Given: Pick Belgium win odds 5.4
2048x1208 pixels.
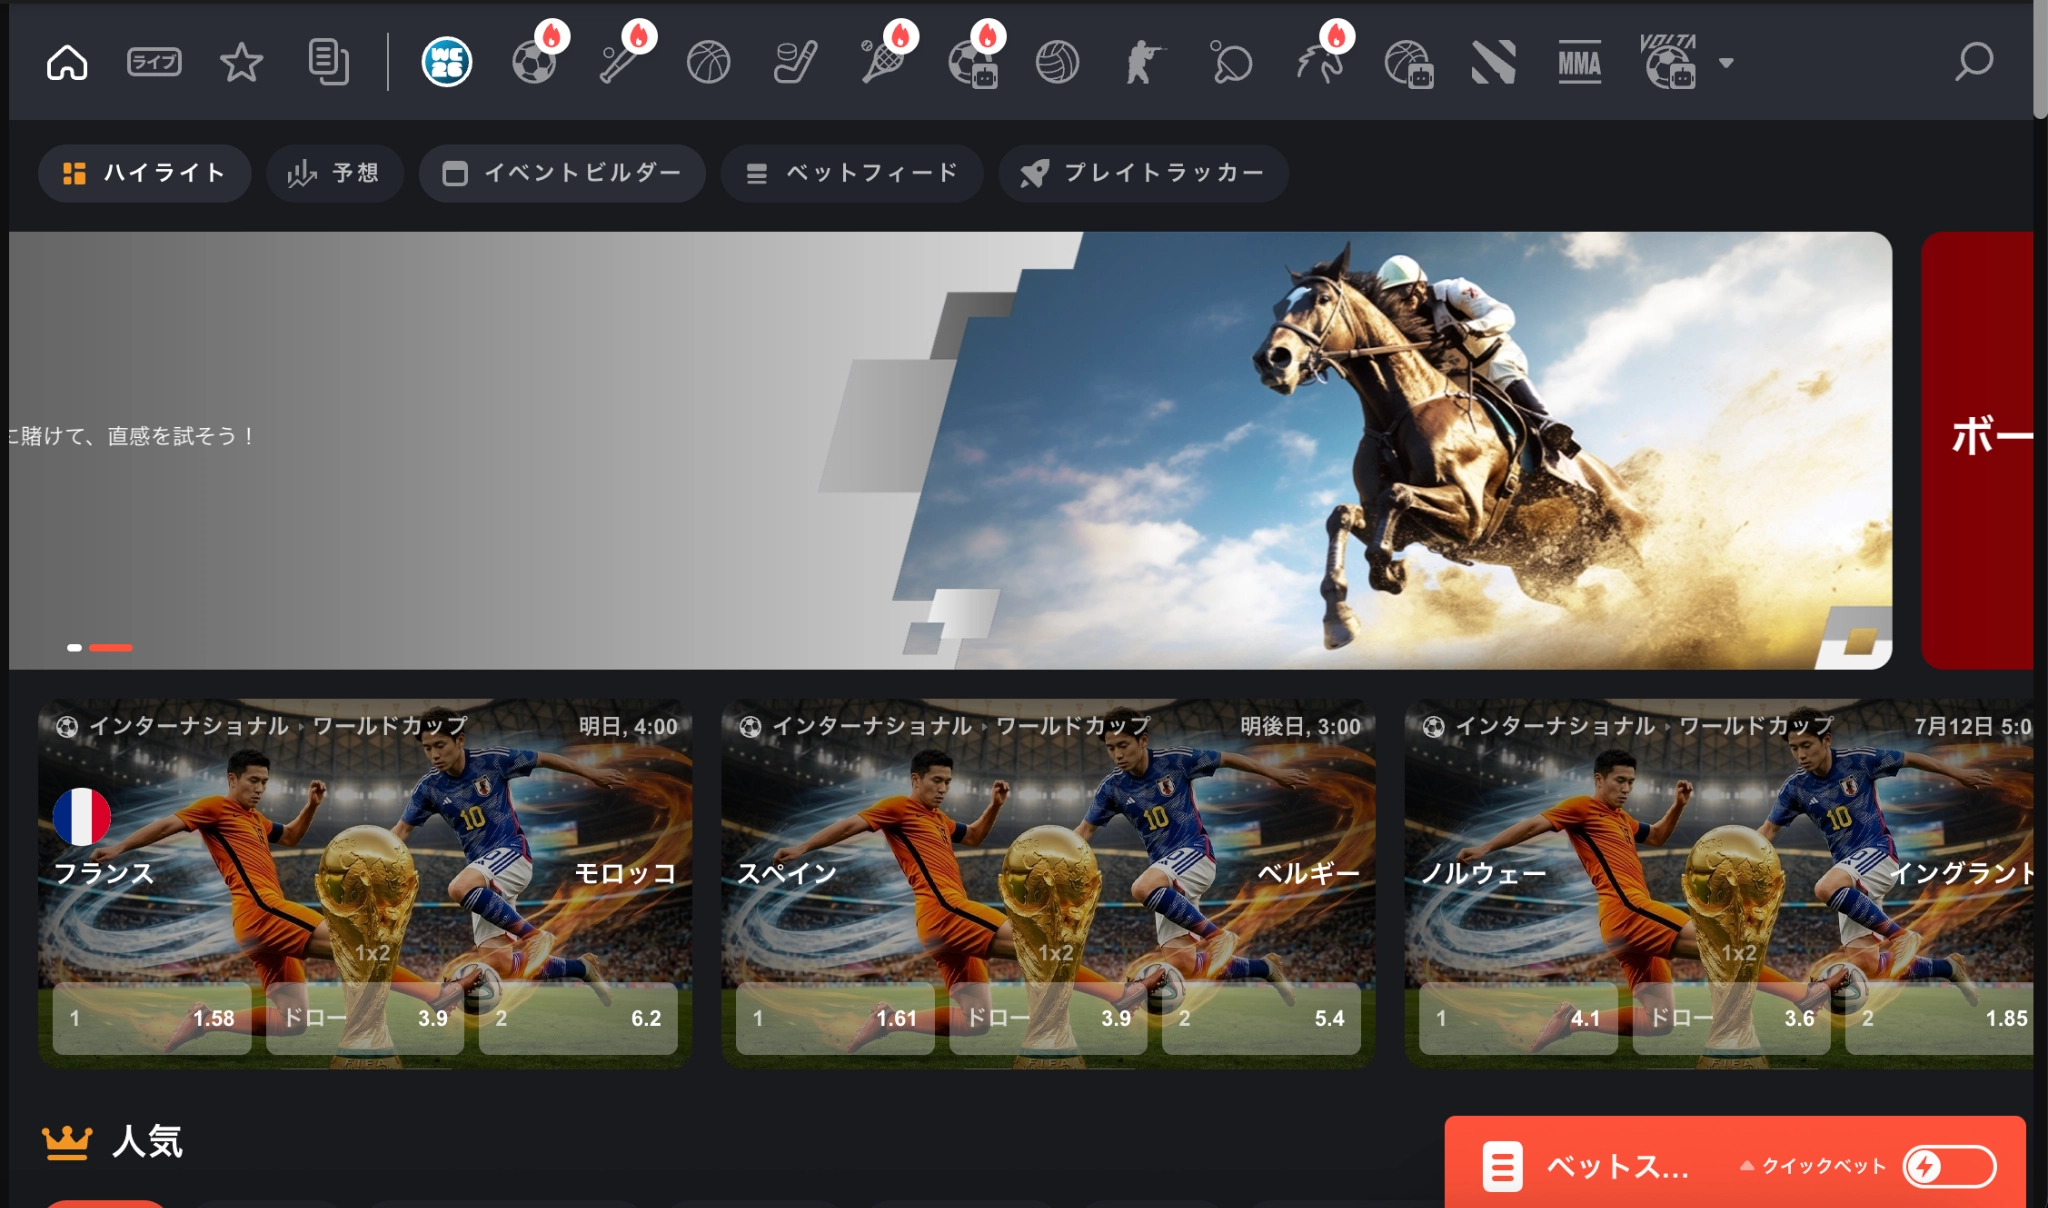Looking at the screenshot, I should (1261, 1018).
